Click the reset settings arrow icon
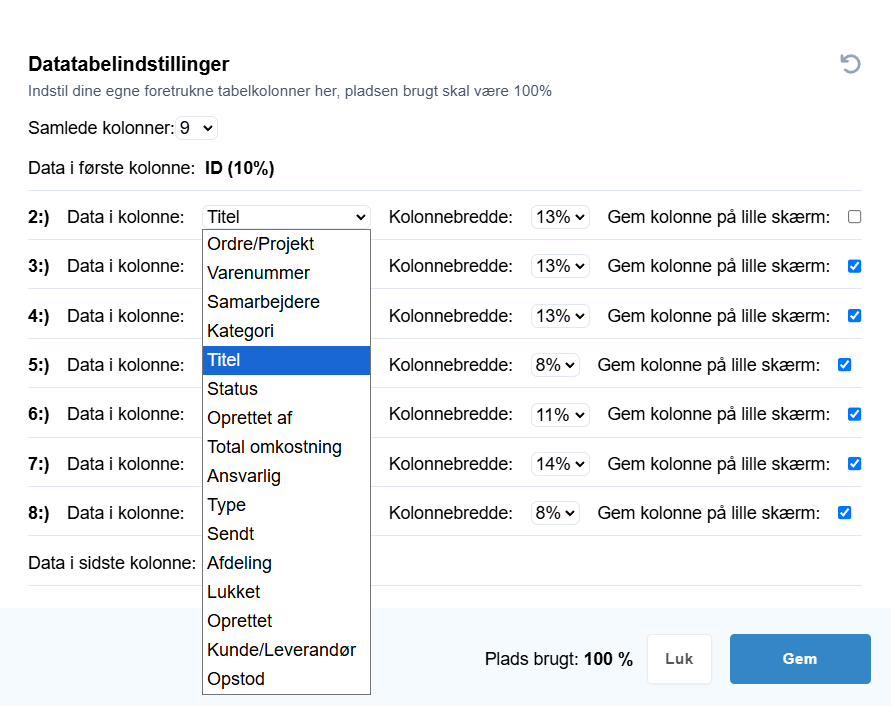891x706 pixels. coord(851,64)
